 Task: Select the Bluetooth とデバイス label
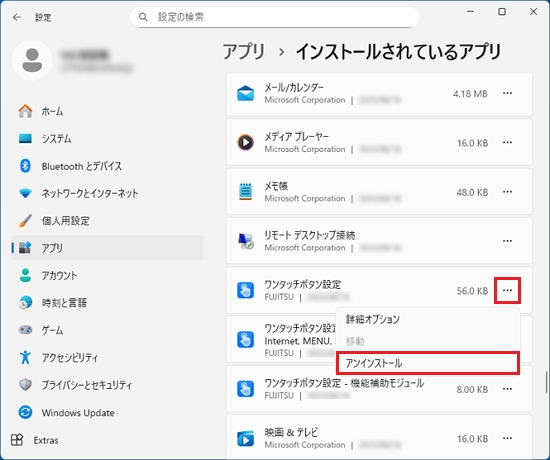tap(82, 166)
